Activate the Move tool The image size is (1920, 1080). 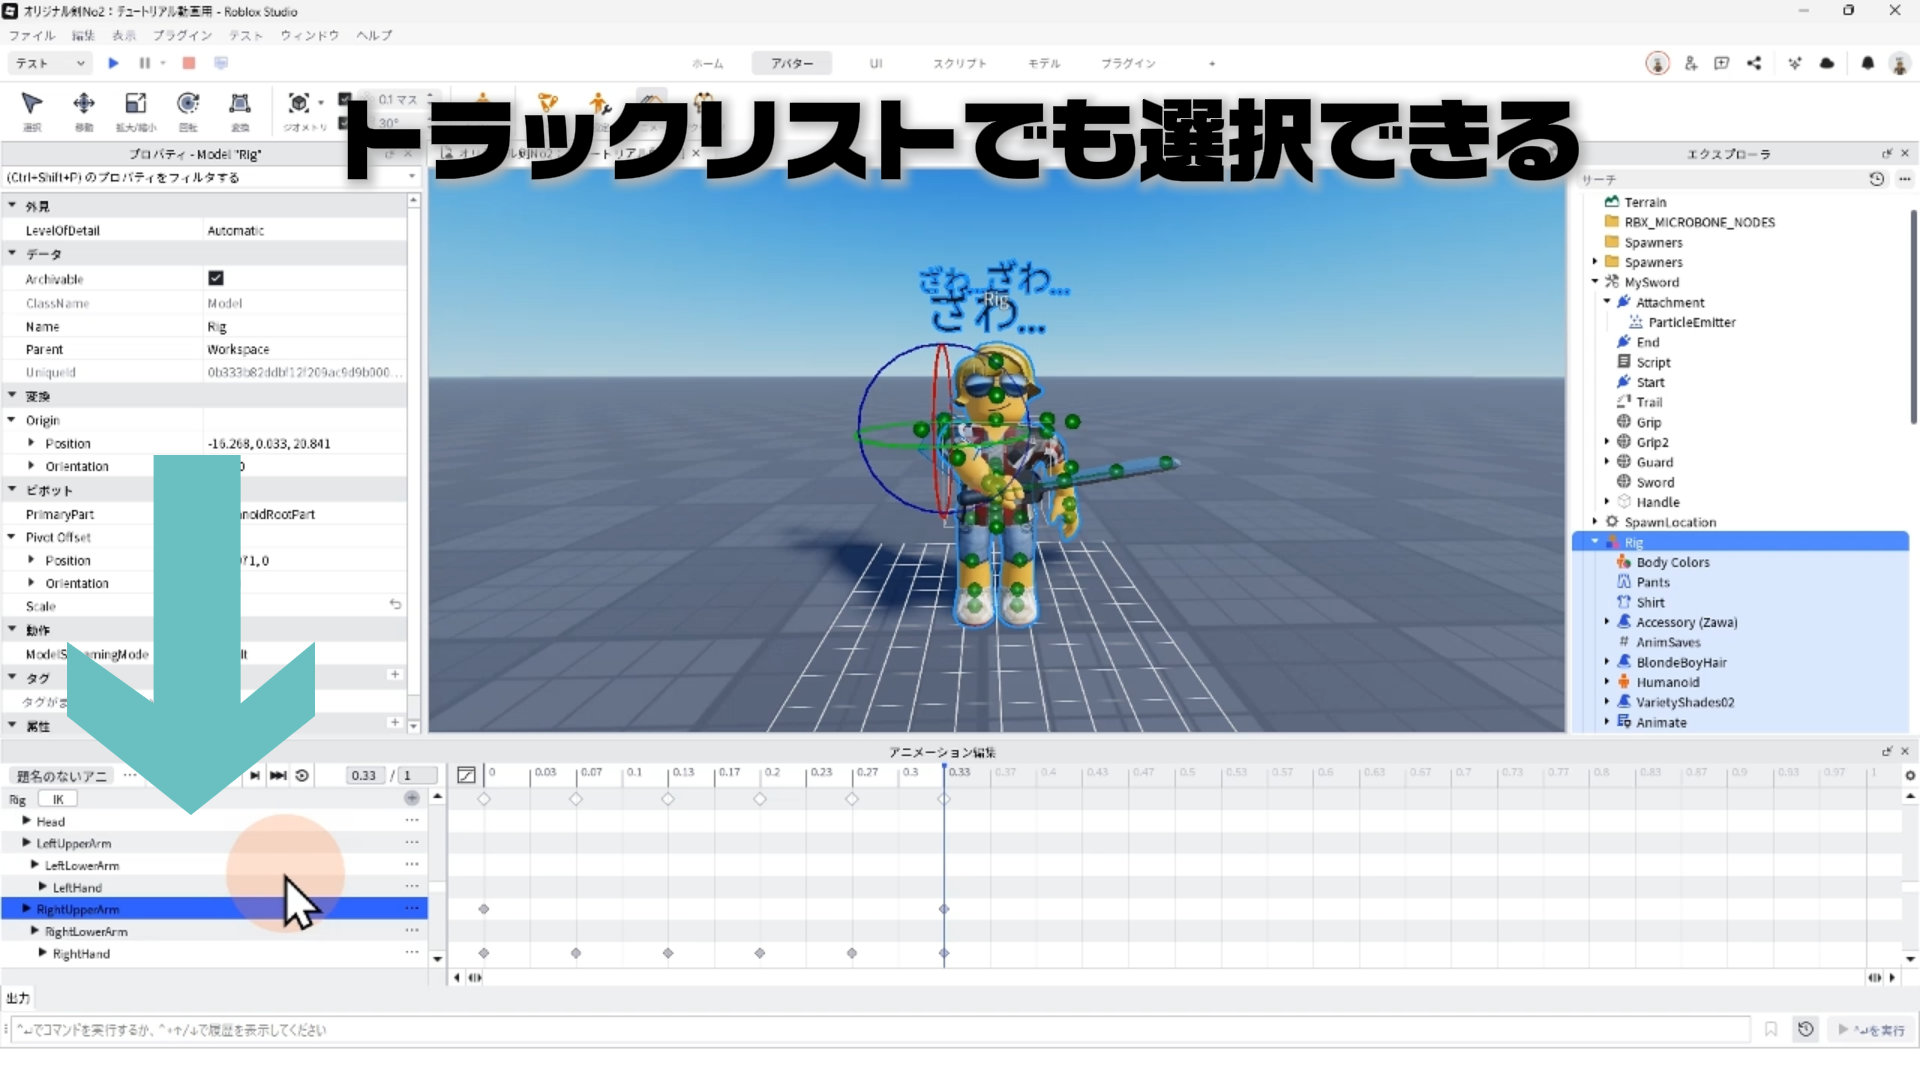(84, 104)
